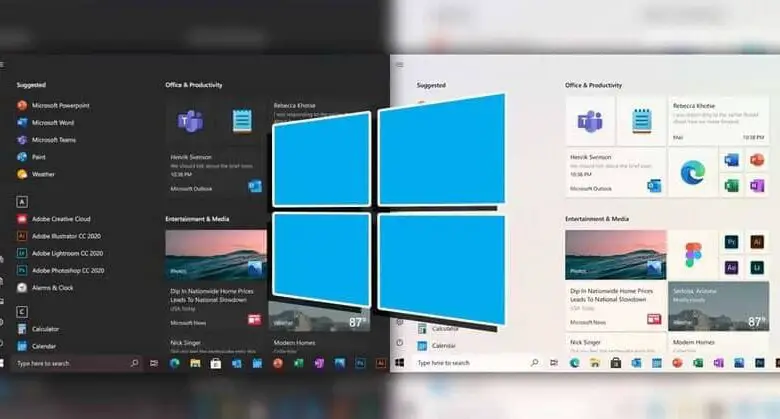Screen dimensions: 780x419
Task: Launch OneNote from dark taskbar
Action: click(x=319, y=363)
